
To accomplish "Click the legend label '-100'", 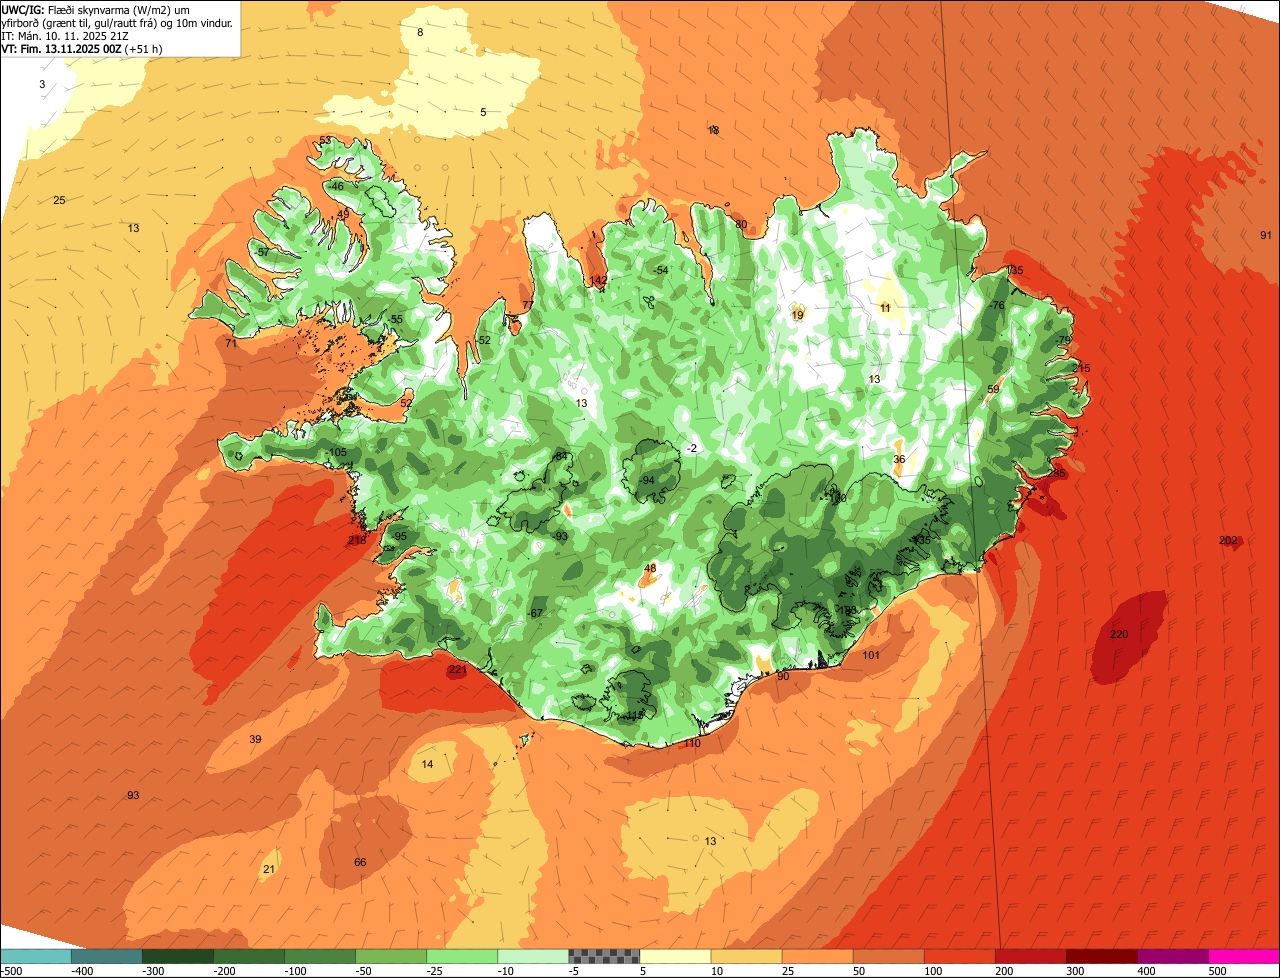I will [x=294, y=970].
